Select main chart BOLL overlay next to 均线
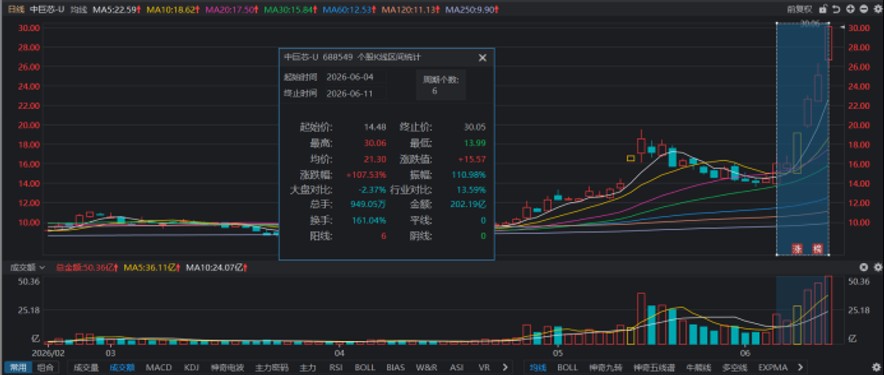The height and width of the screenshot is (375, 884). pyautogui.click(x=567, y=368)
